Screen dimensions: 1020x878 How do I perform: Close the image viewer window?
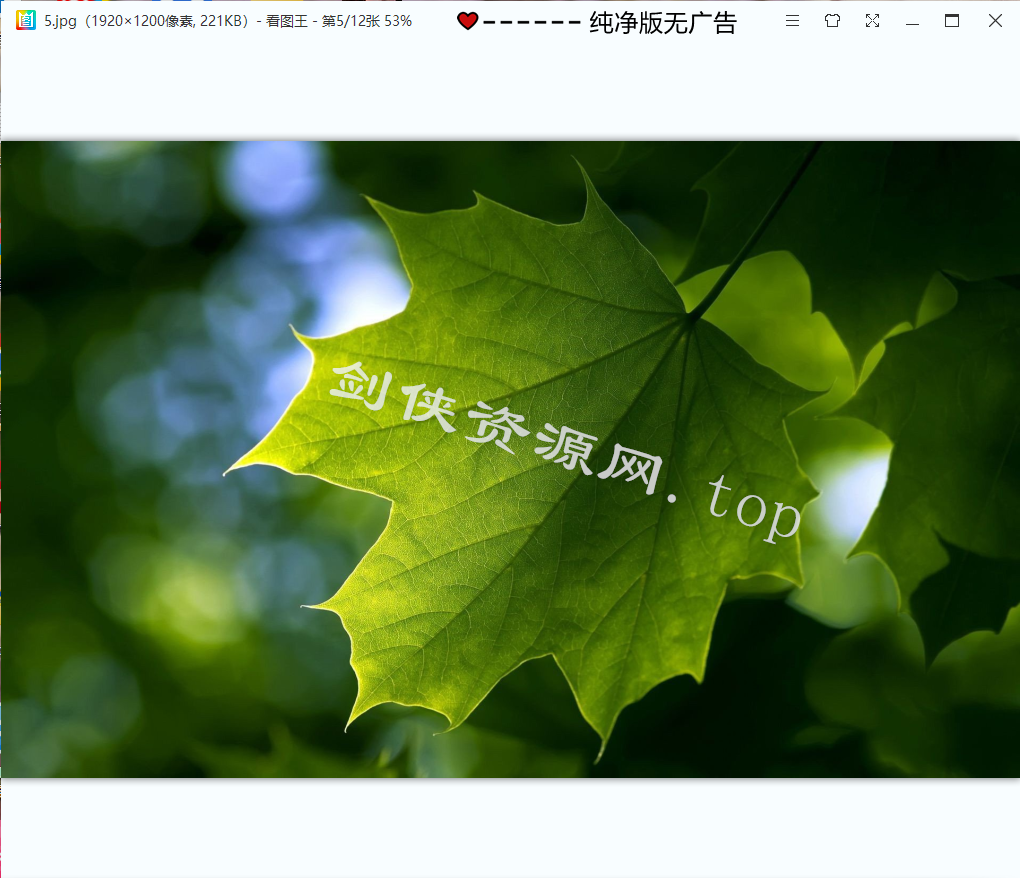click(995, 21)
